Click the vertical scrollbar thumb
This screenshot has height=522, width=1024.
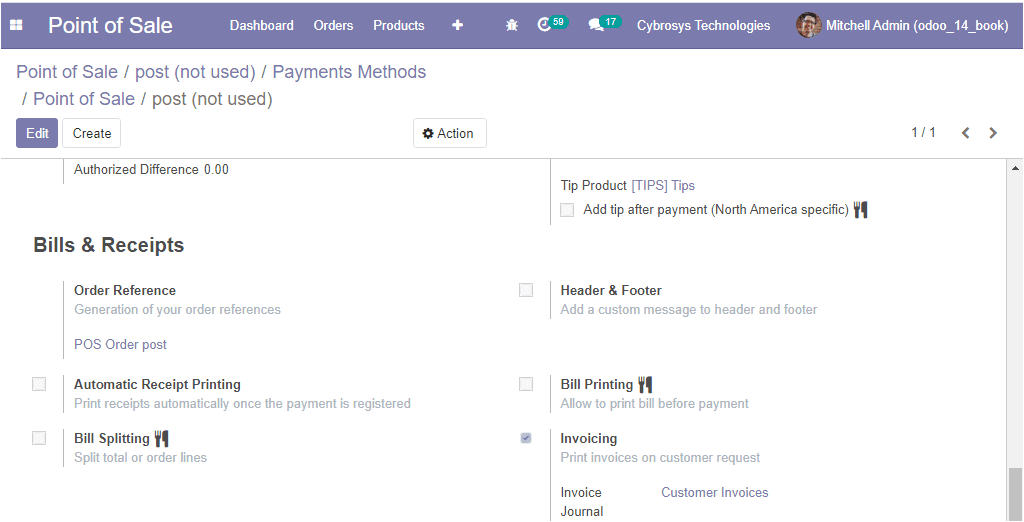tap(1016, 494)
